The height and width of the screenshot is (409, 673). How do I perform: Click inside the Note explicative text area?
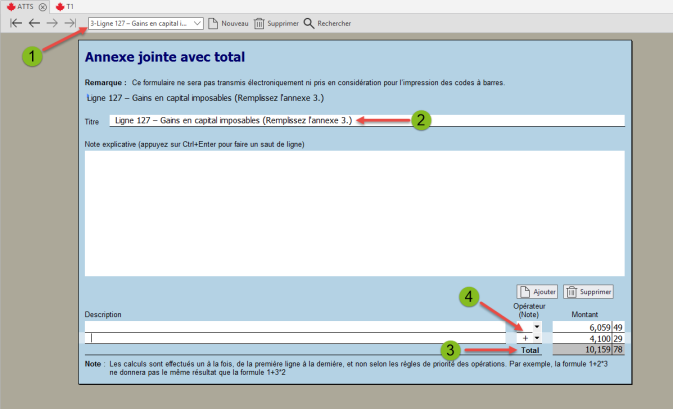coord(355,210)
